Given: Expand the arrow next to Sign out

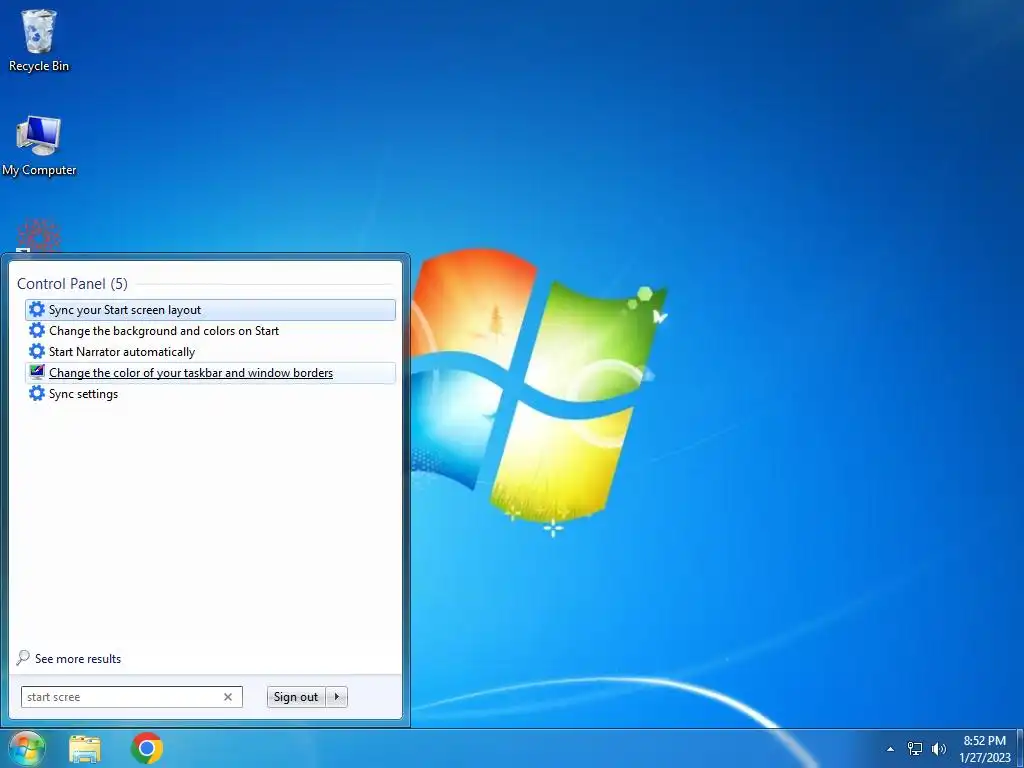Looking at the screenshot, I should pos(337,697).
